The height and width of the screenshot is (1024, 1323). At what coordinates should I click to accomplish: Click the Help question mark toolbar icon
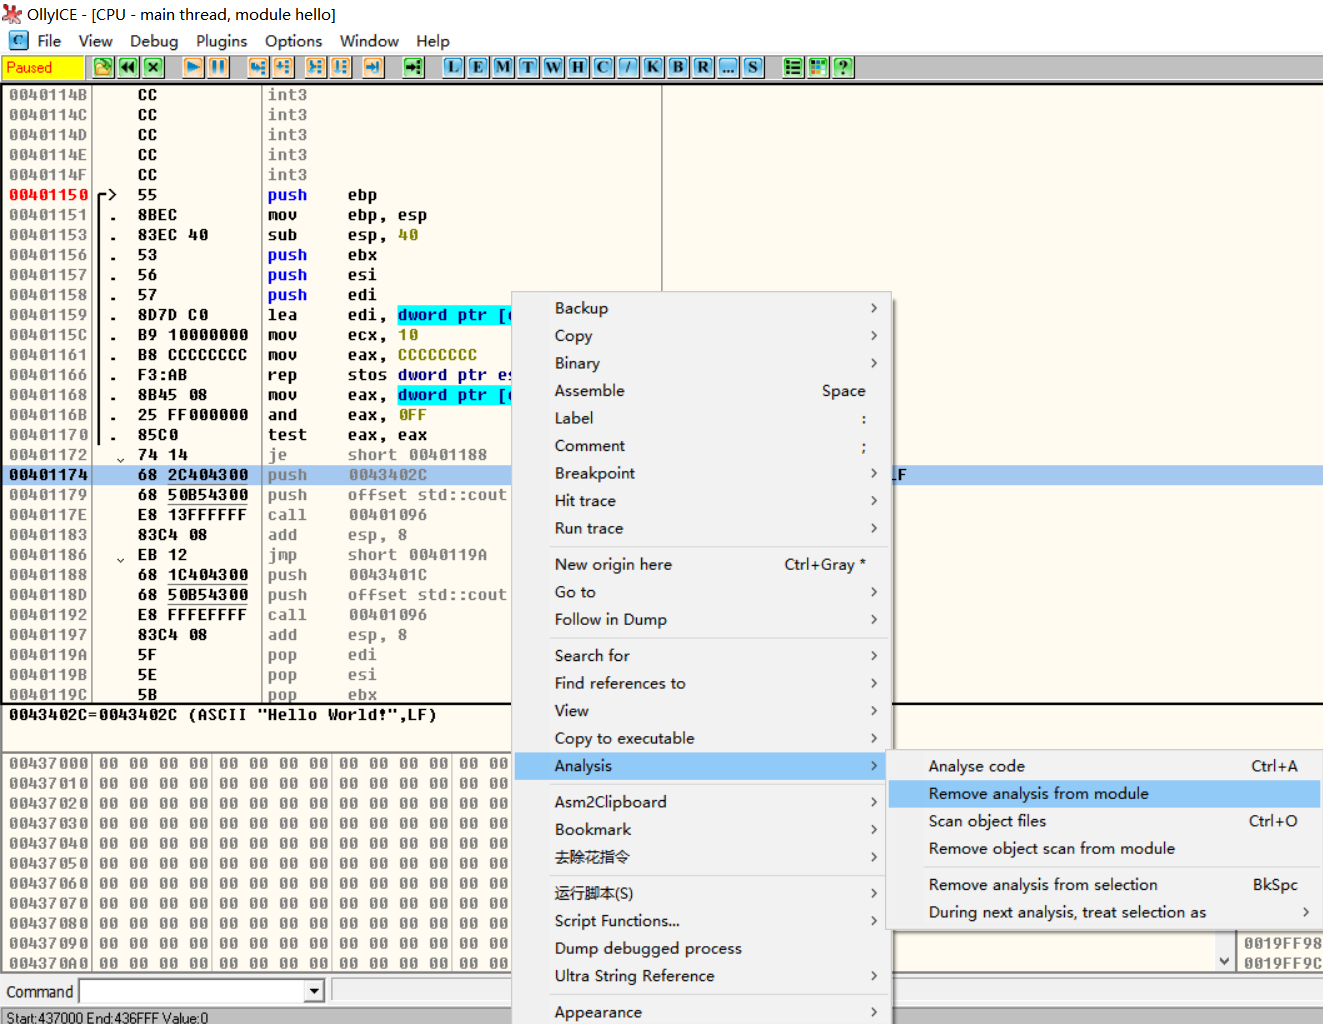coord(843,67)
